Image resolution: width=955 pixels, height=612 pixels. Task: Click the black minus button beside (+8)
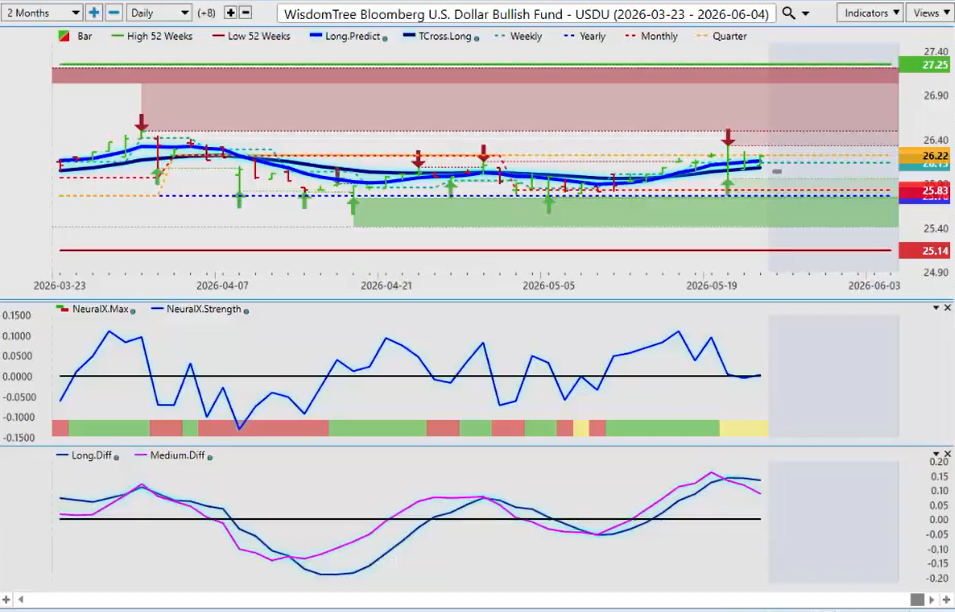tap(245, 13)
